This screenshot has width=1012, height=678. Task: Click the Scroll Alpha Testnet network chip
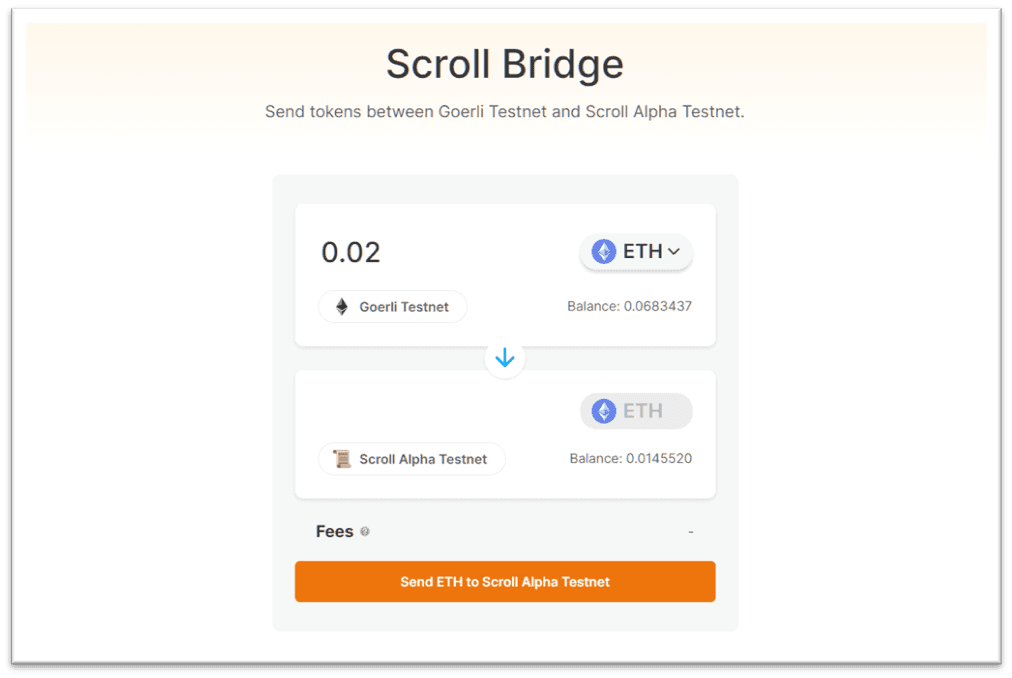pyautogui.click(x=412, y=459)
